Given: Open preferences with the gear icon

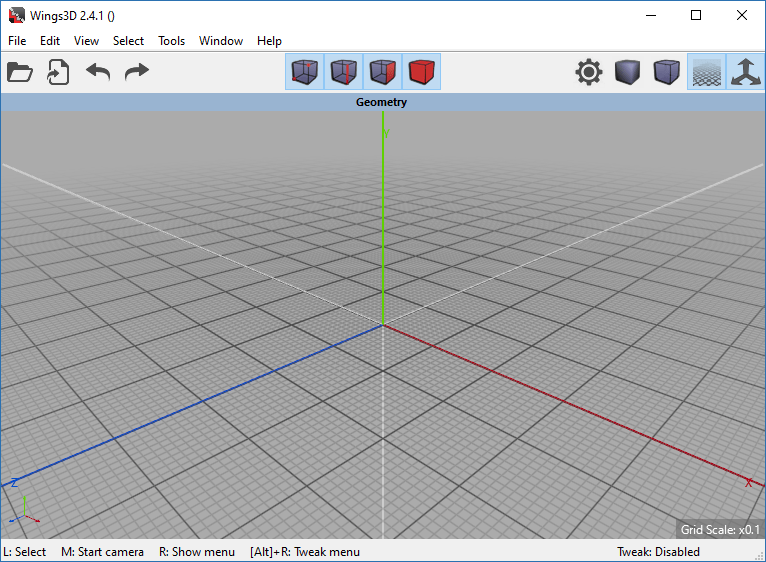Looking at the screenshot, I should point(589,72).
